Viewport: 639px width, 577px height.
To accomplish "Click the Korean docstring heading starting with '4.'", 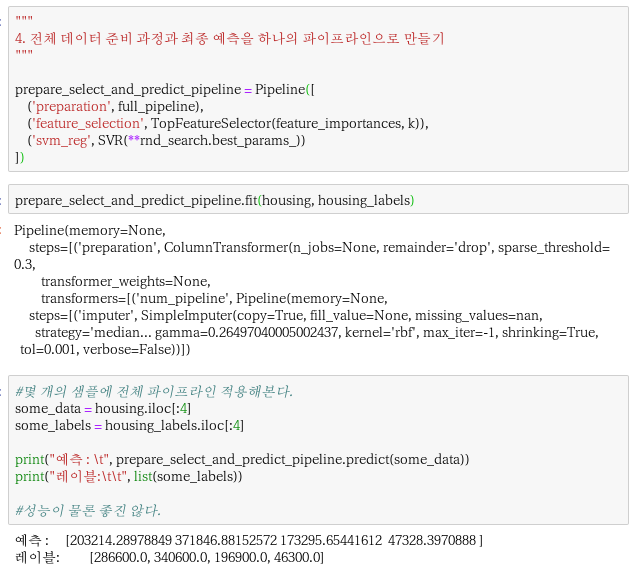I will 229,38.
